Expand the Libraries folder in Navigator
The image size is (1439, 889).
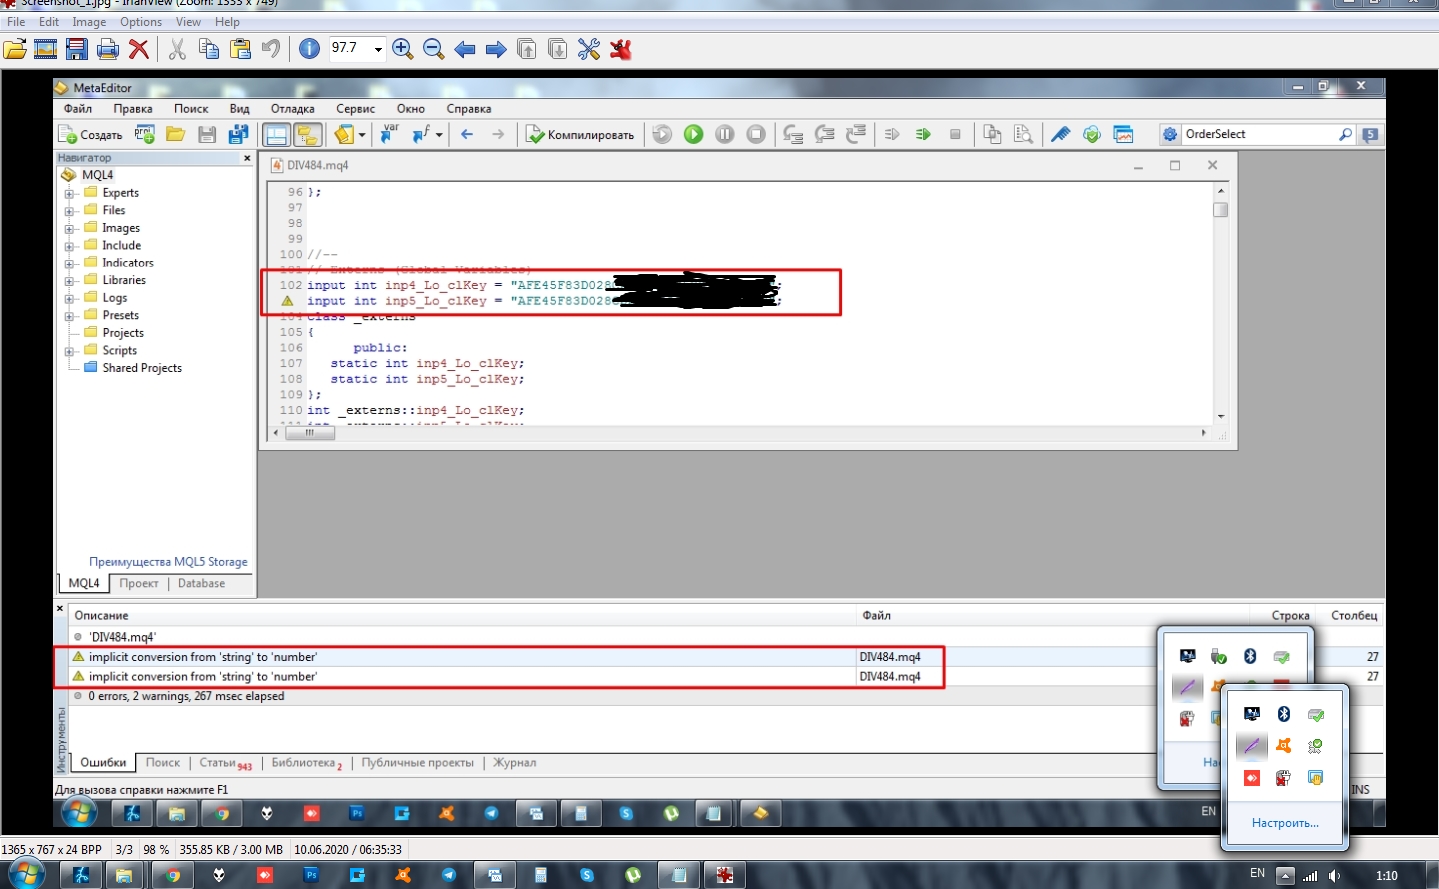coord(70,281)
